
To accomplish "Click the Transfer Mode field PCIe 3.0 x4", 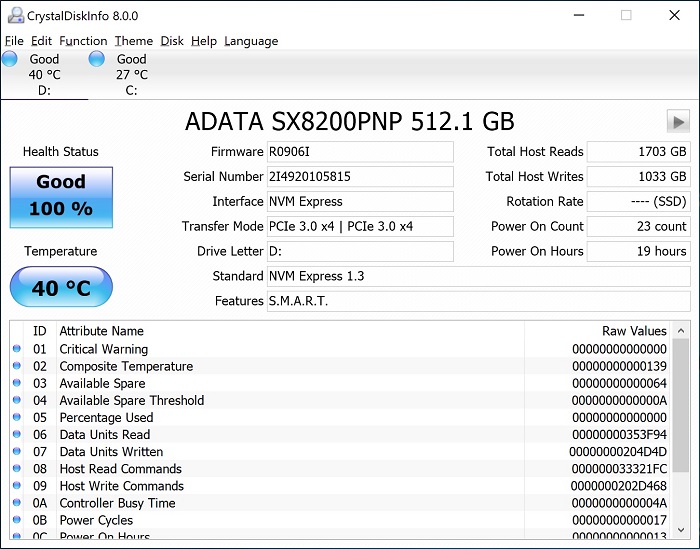I will click(x=360, y=226).
